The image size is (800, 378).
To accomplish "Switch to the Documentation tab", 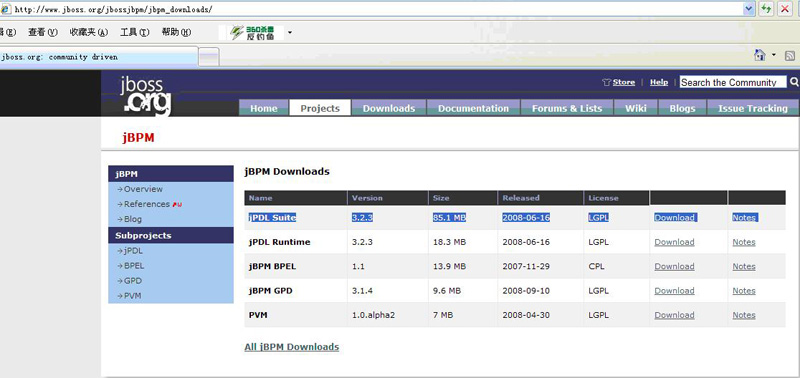I will [x=473, y=108].
